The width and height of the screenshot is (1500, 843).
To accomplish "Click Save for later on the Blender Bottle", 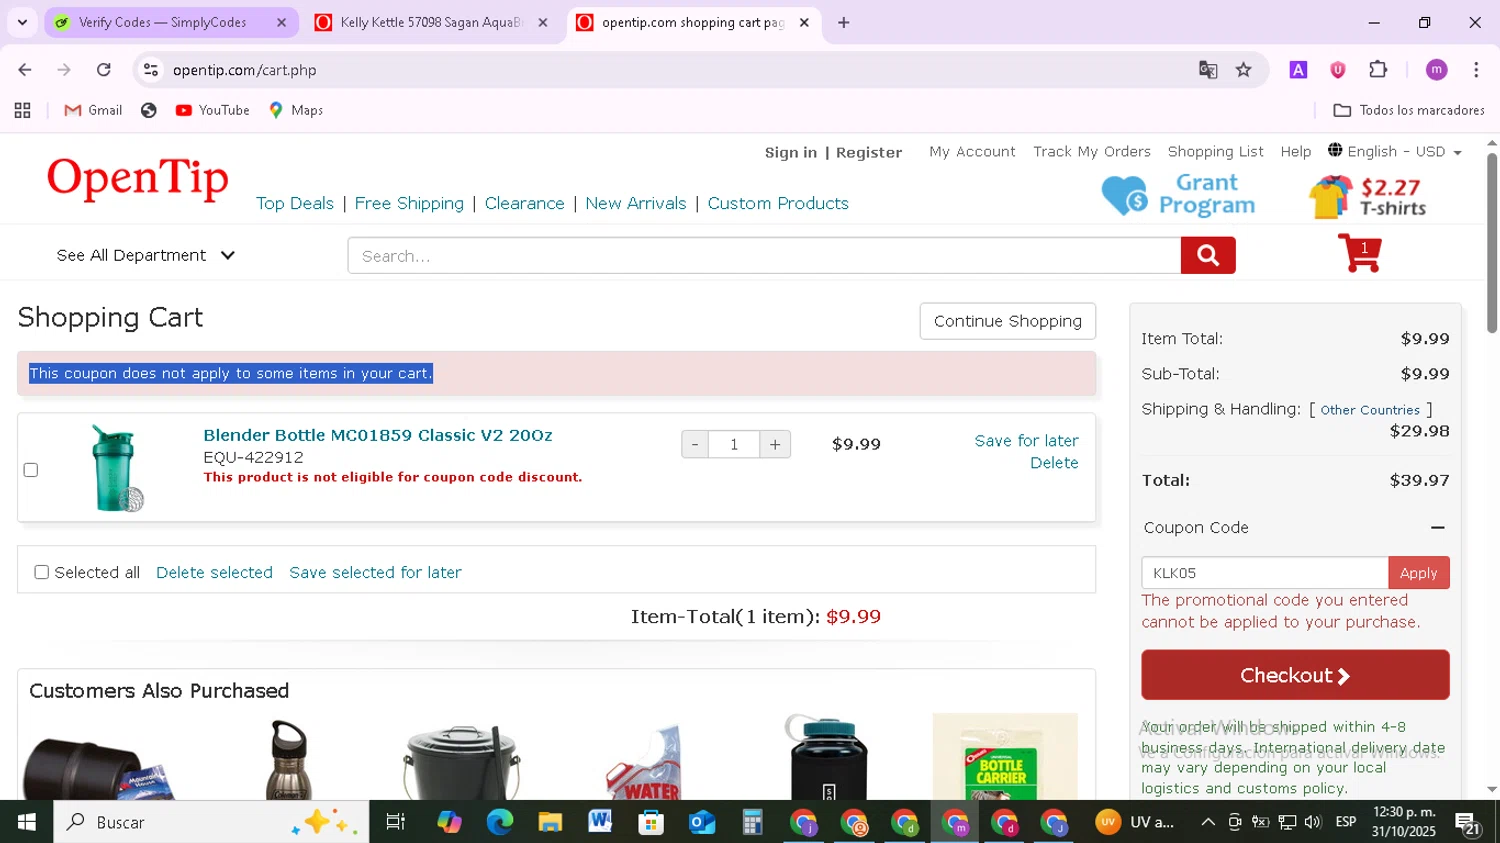I will coord(1026,440).
